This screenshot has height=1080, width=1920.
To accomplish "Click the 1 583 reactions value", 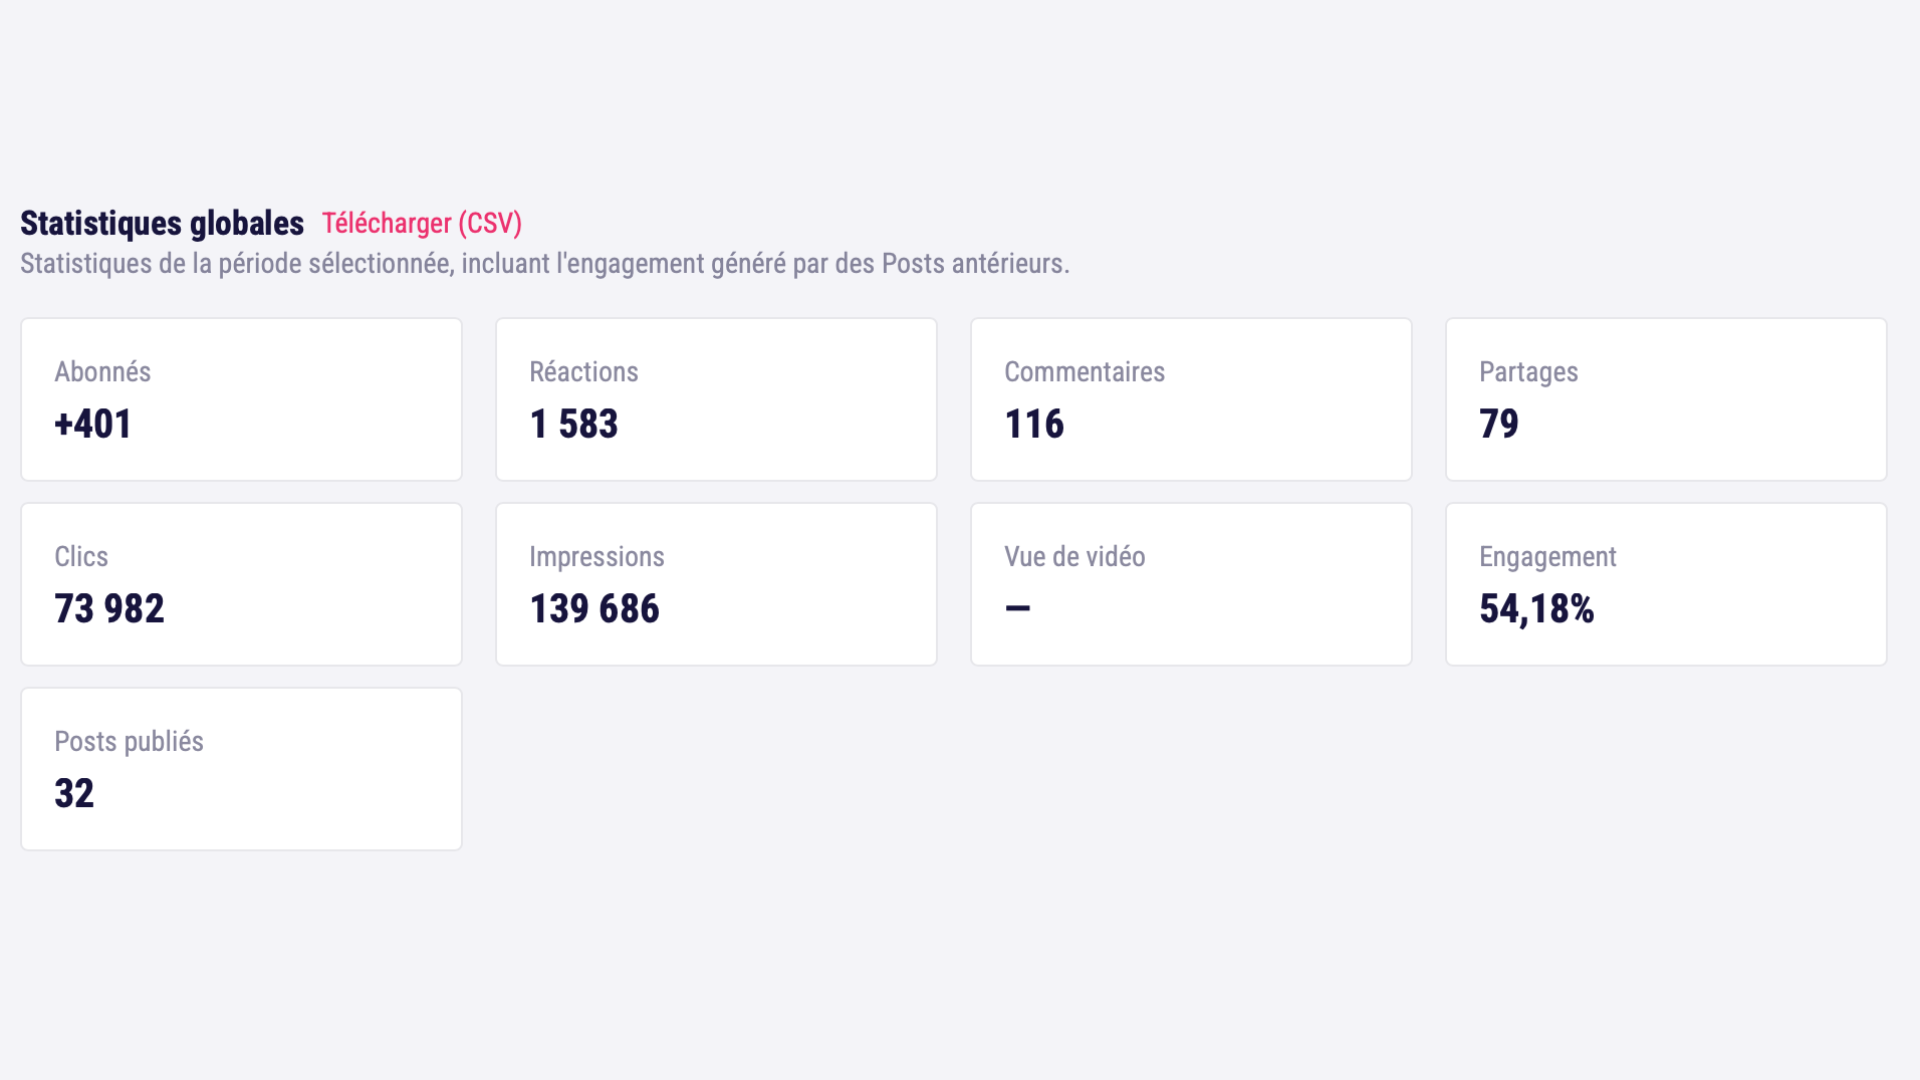I will (x=573, y=424).
